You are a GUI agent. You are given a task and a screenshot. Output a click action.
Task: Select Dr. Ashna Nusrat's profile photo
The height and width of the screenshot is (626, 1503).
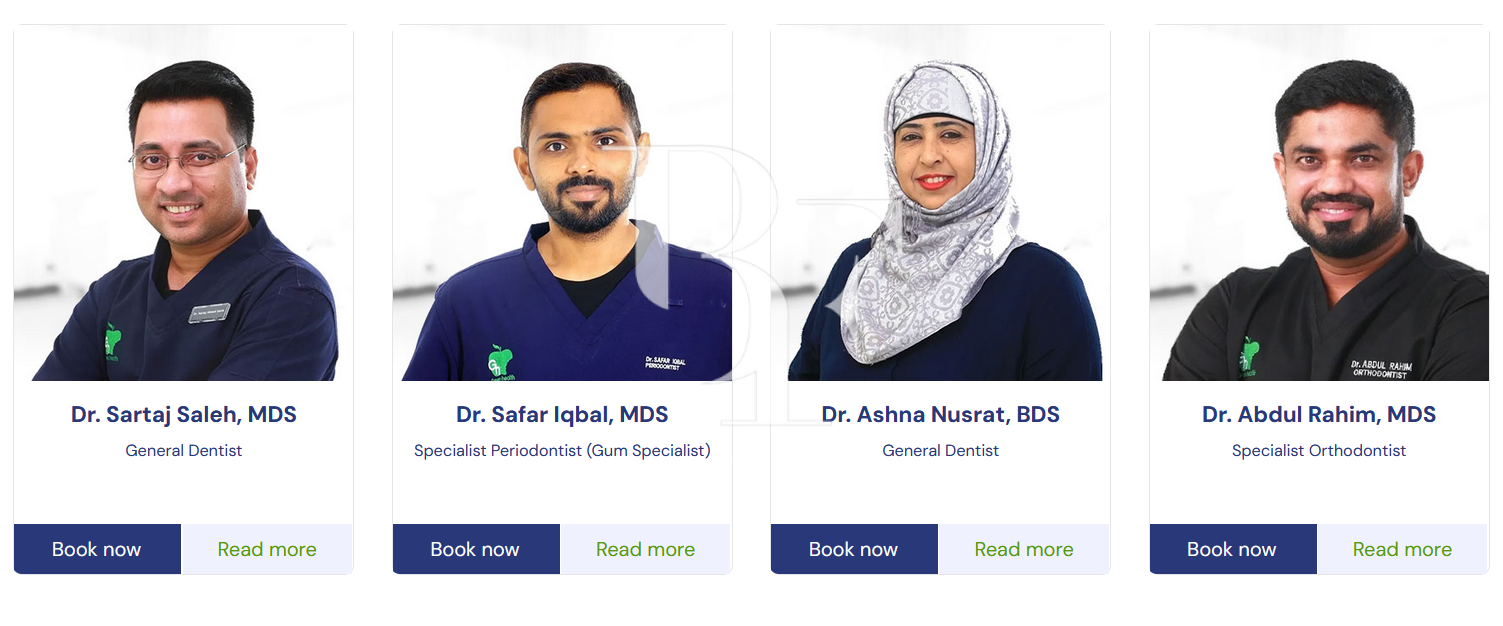click(940, 203)
